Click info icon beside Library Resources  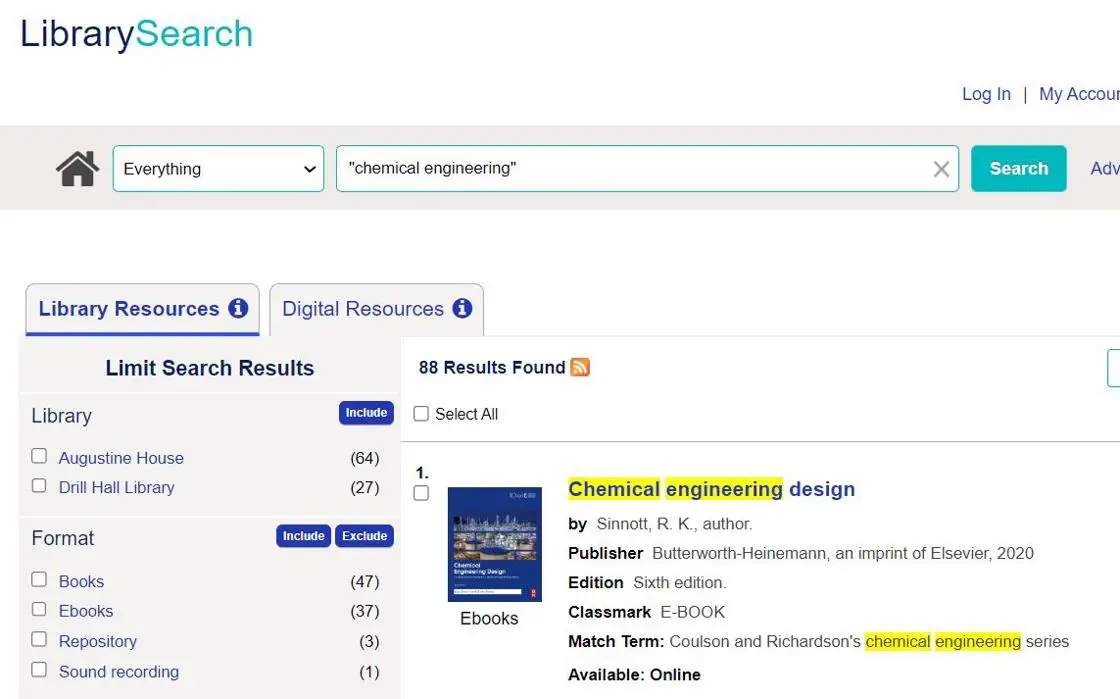coord(238,308)
